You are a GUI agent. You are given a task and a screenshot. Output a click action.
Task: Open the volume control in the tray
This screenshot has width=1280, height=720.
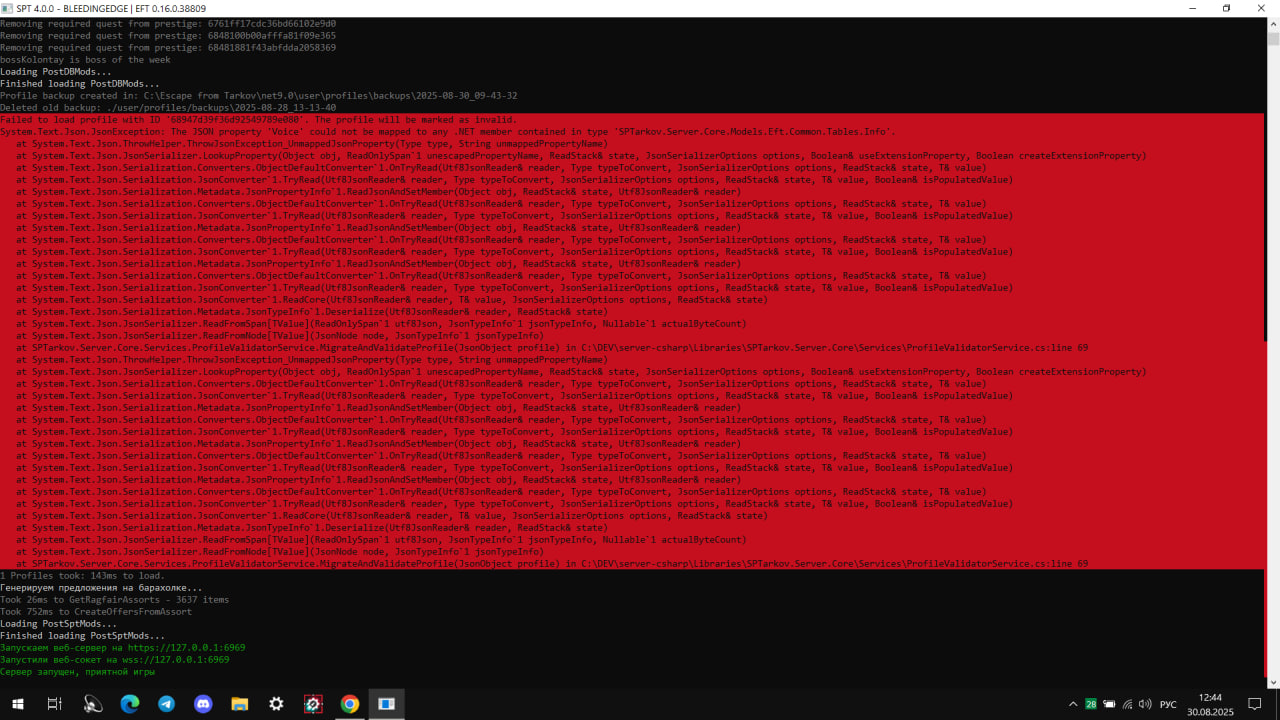coord(1145,704)
